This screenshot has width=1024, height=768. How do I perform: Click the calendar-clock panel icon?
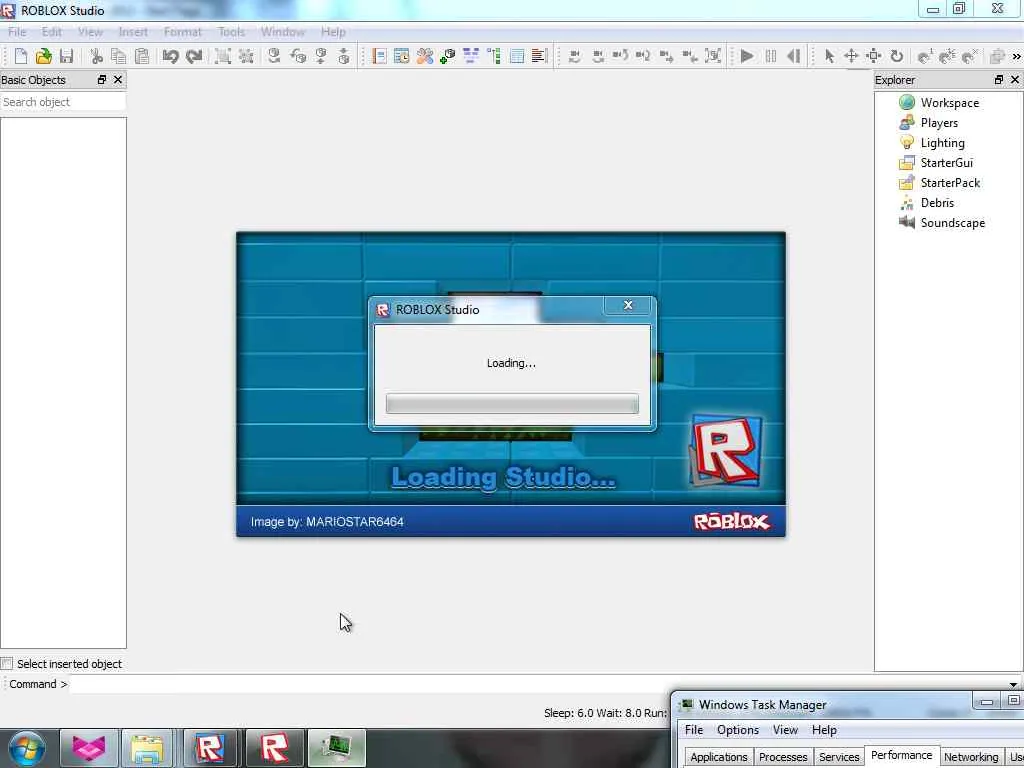click(x=402, y=56)
